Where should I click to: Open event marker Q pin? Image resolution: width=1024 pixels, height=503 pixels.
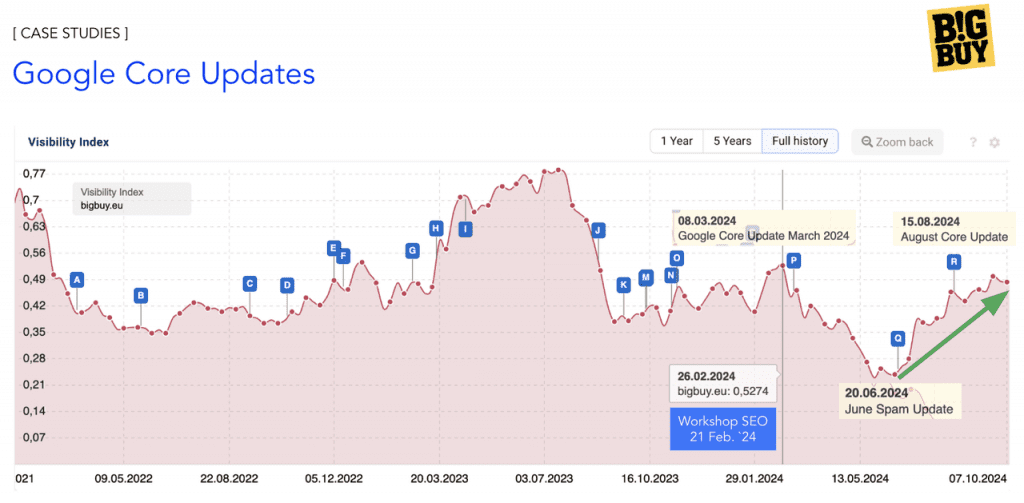coord(898,338)
